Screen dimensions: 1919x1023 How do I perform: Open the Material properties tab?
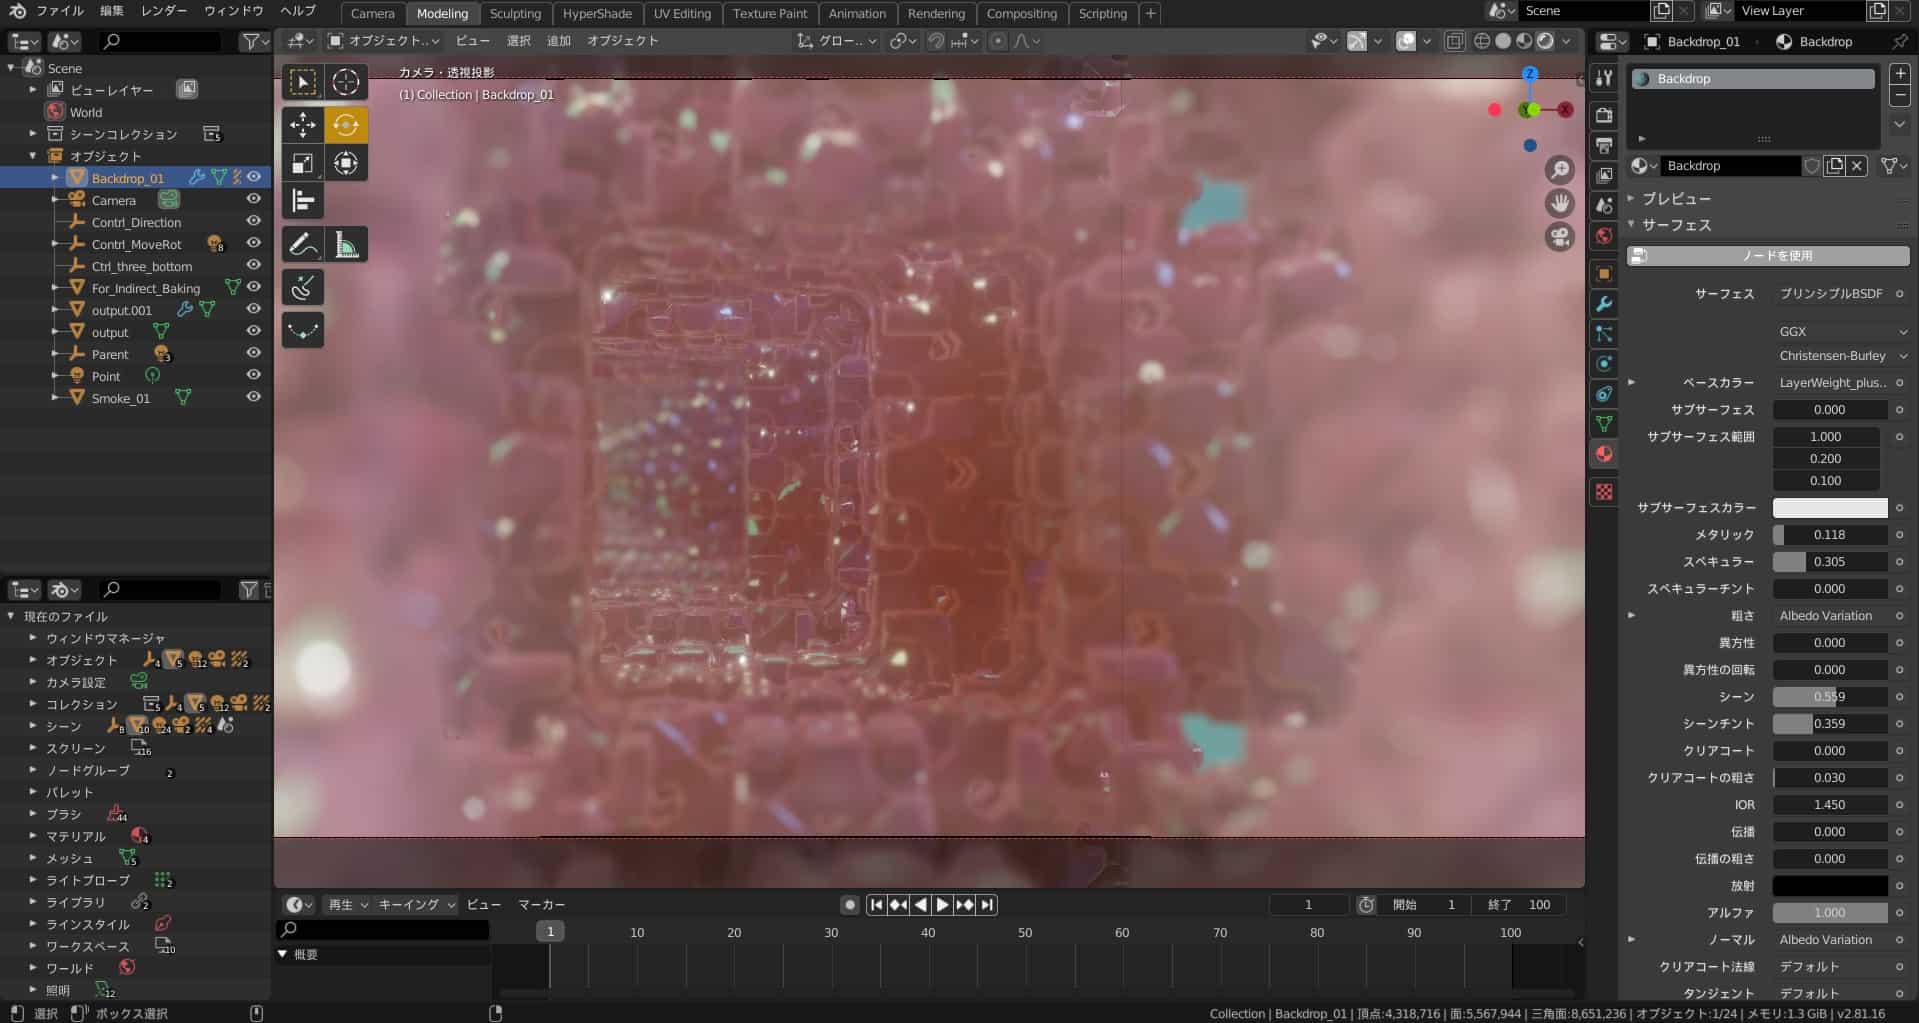(x=1604, y=453)
